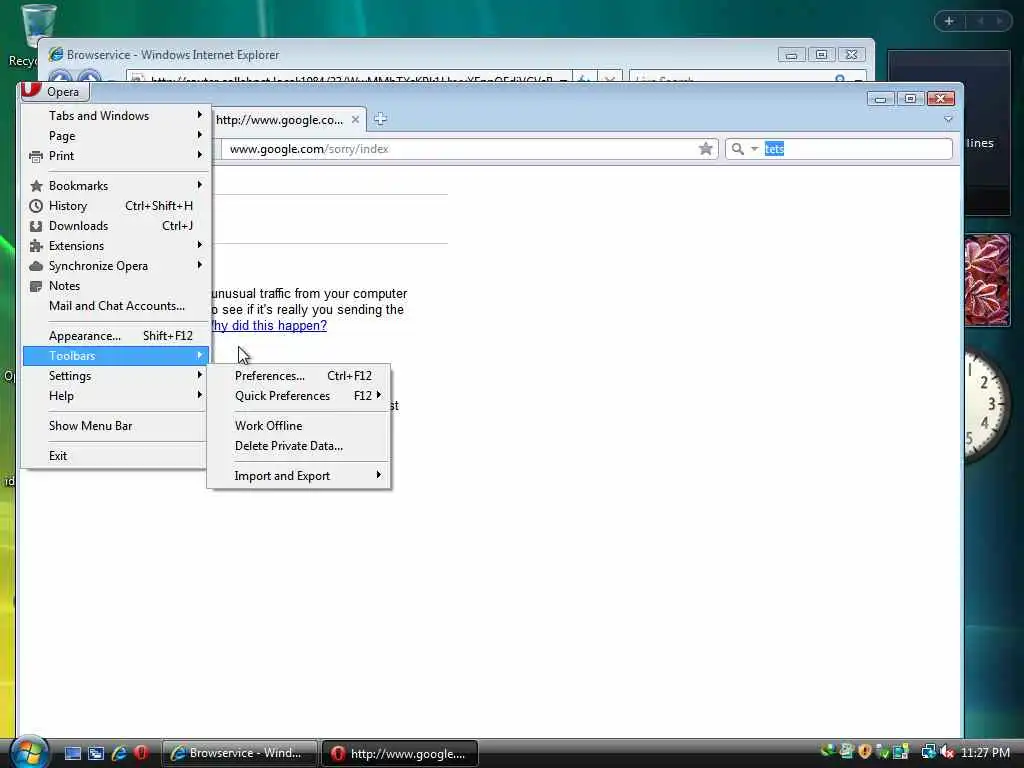
Task: Select Work Offline
Action: 299,426
